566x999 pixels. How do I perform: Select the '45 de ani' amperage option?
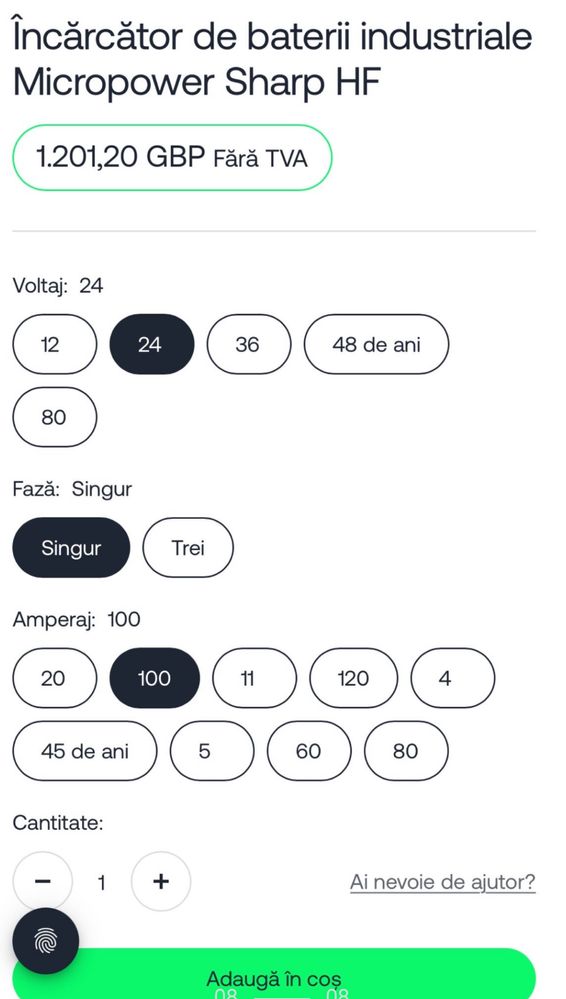click(85, 751)
